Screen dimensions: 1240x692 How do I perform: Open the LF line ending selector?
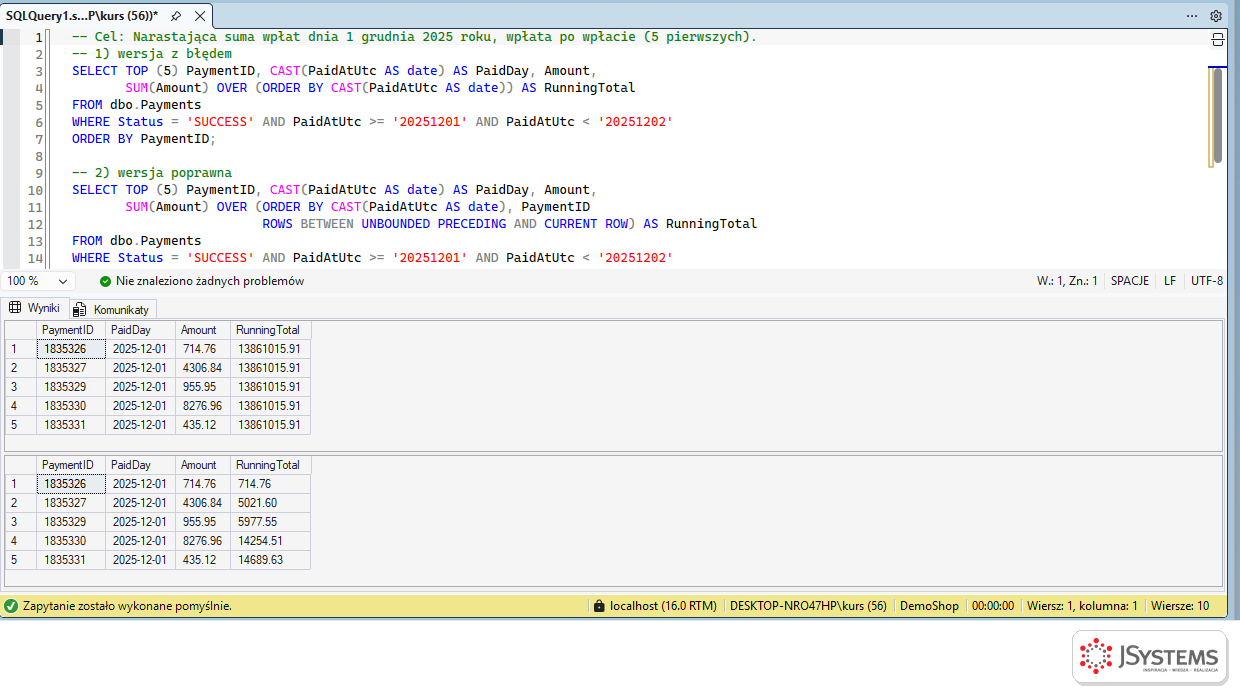pyautogui.click(x=1169, y=281)
